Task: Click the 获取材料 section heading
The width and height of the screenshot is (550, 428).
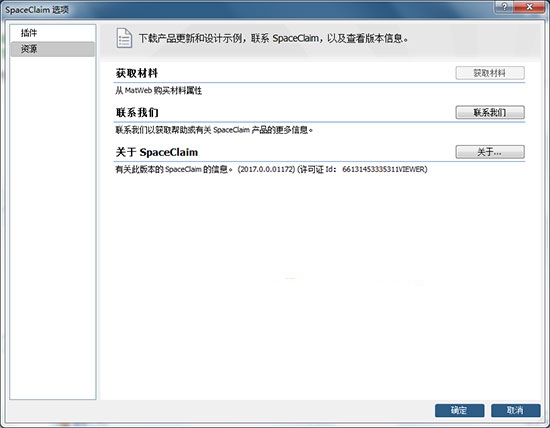Action: (137, 73)
